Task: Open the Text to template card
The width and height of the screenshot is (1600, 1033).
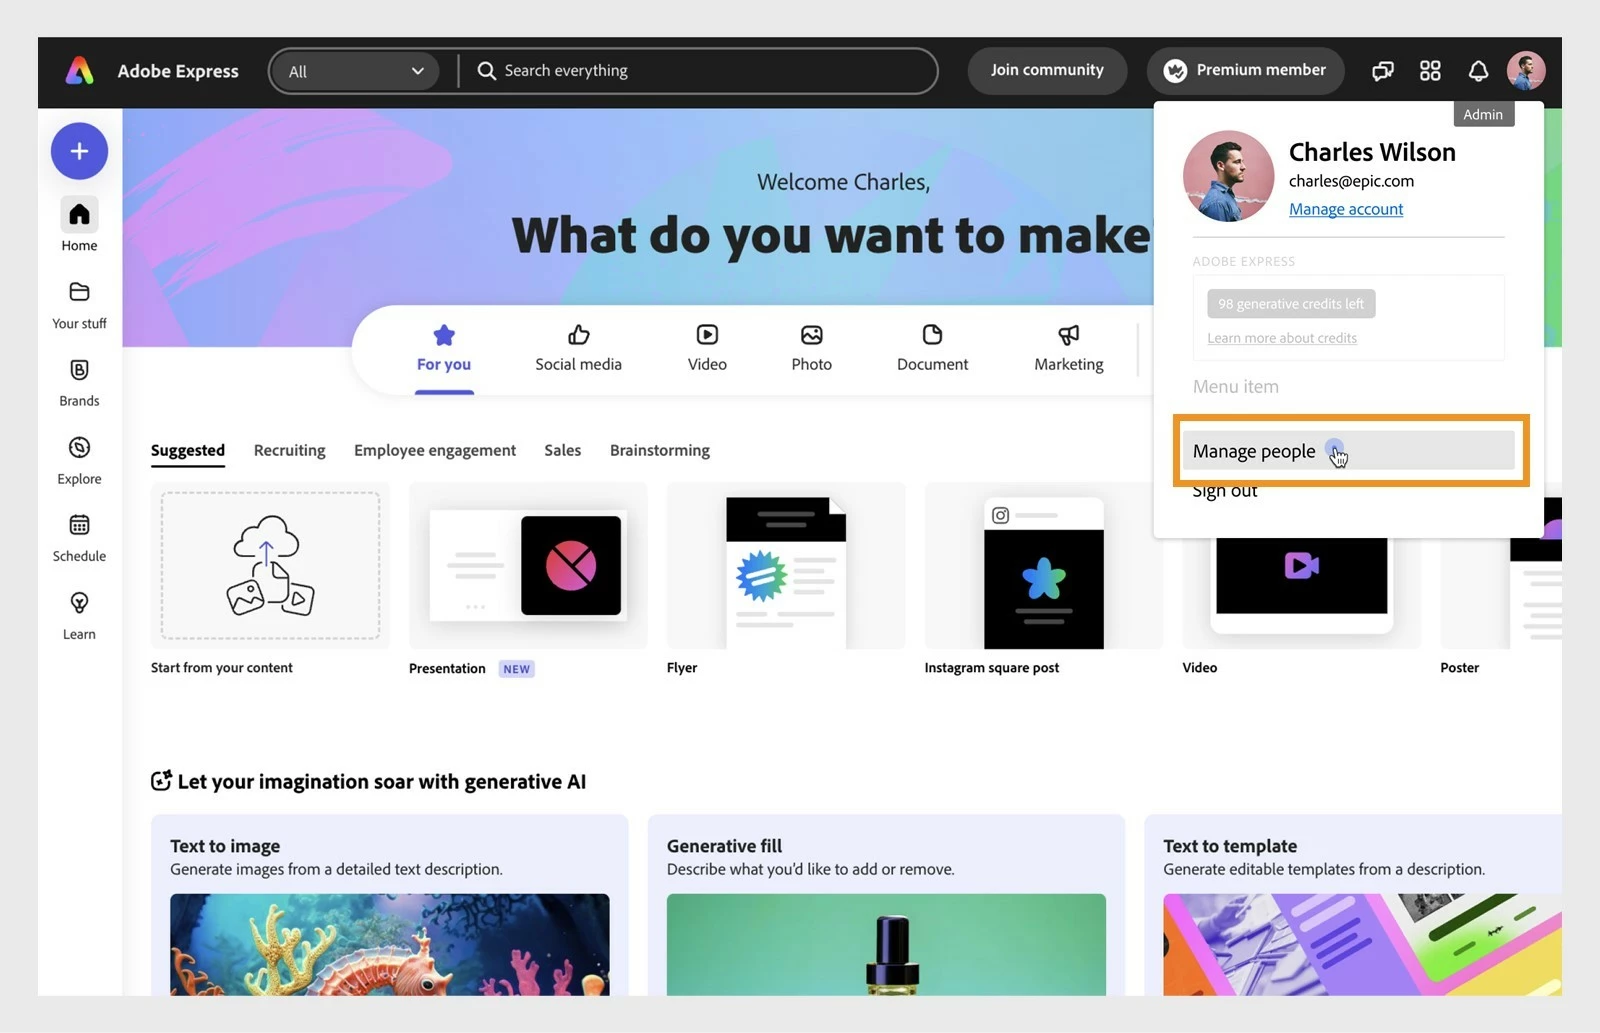Action: pyautogui.click(x=1353, y=905)
